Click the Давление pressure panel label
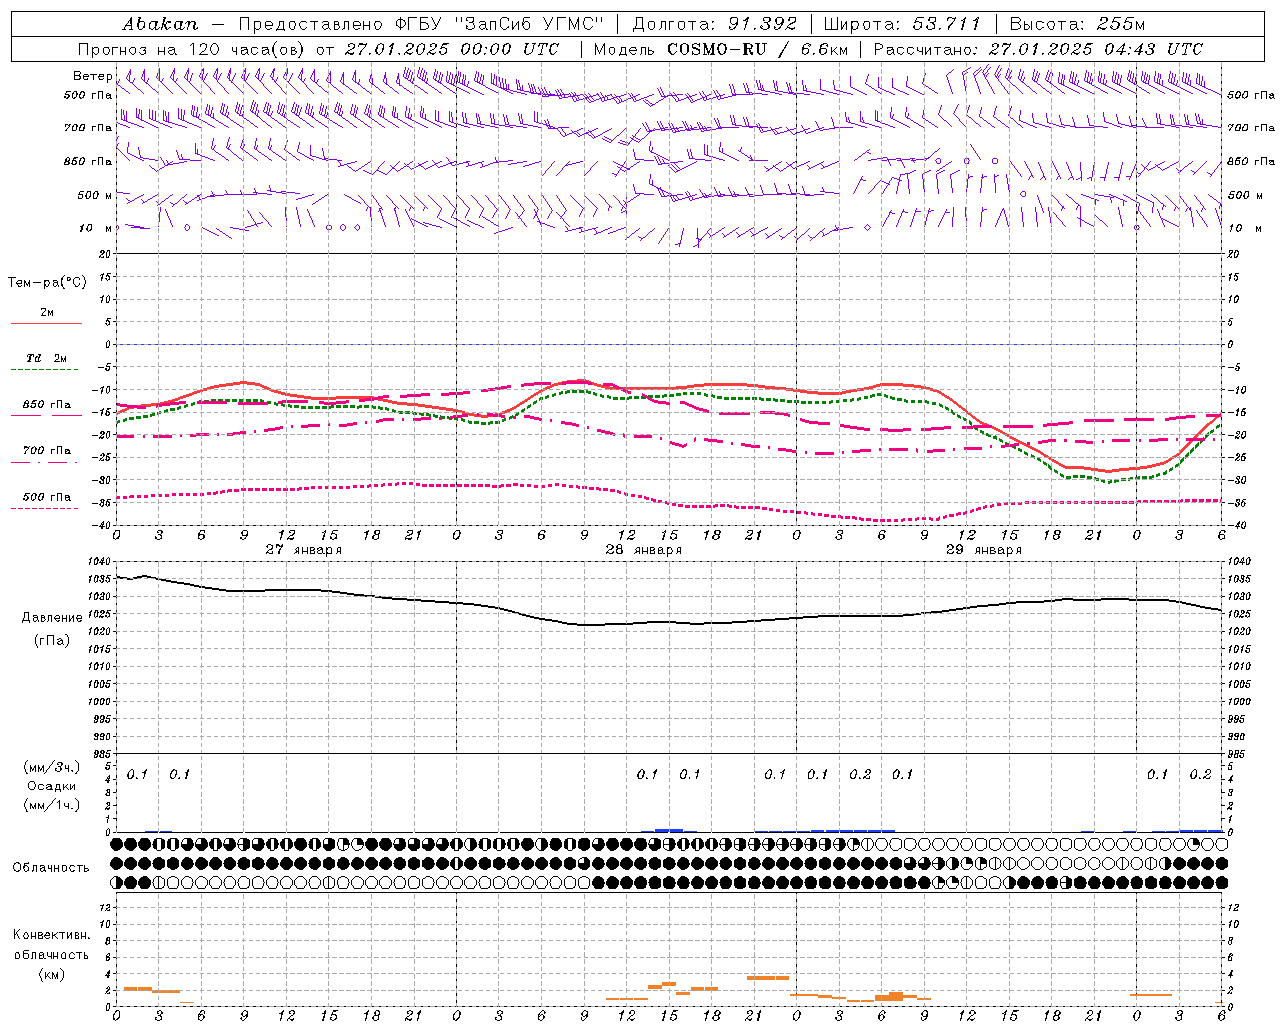 pos(52,618)
